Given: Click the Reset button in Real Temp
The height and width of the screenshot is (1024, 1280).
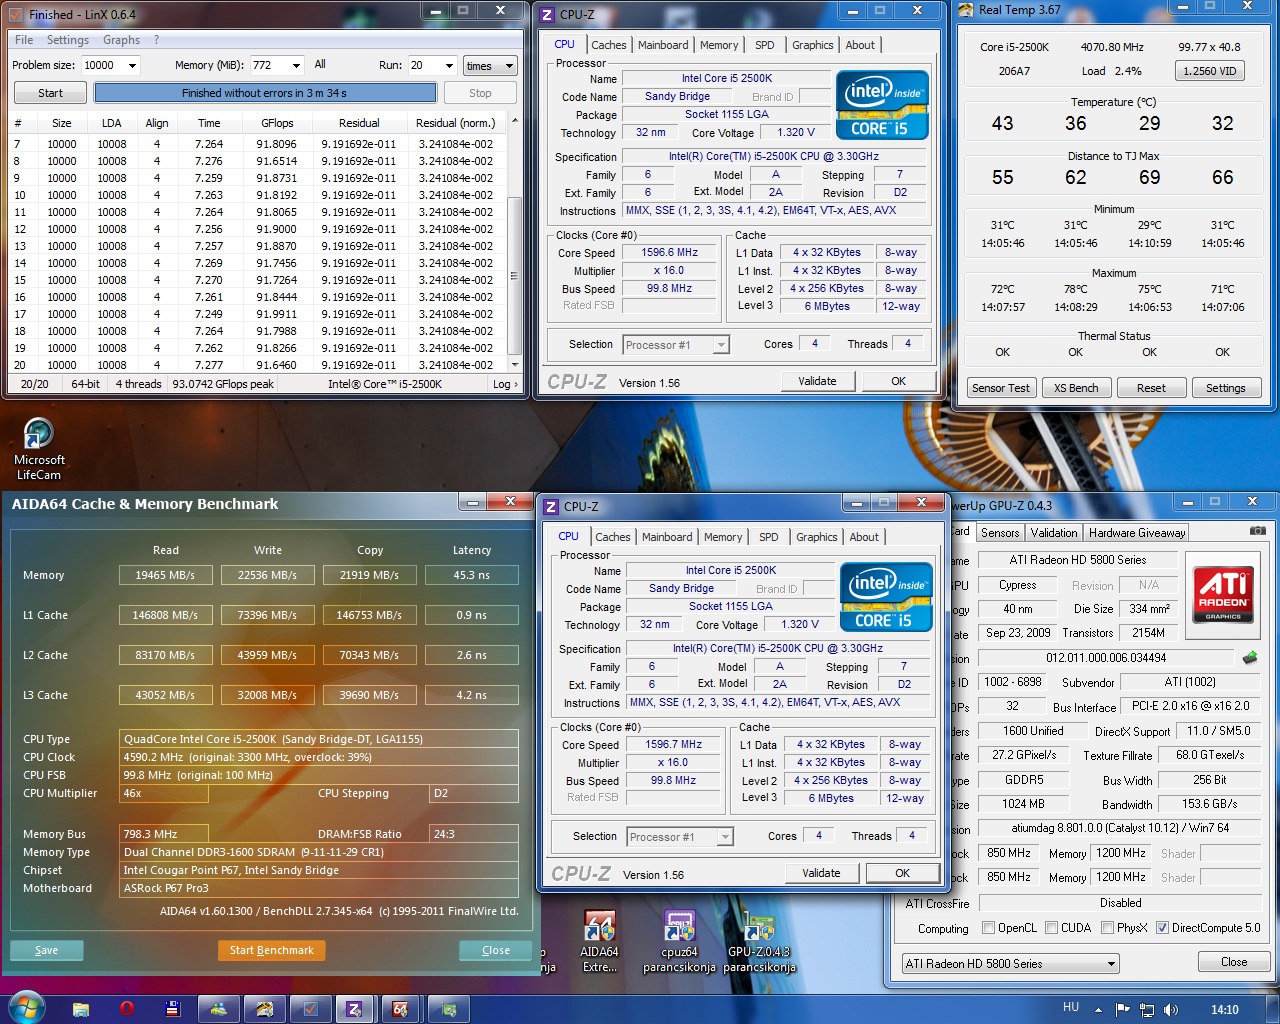Looking at the screenshot, I should [1151, 388].
